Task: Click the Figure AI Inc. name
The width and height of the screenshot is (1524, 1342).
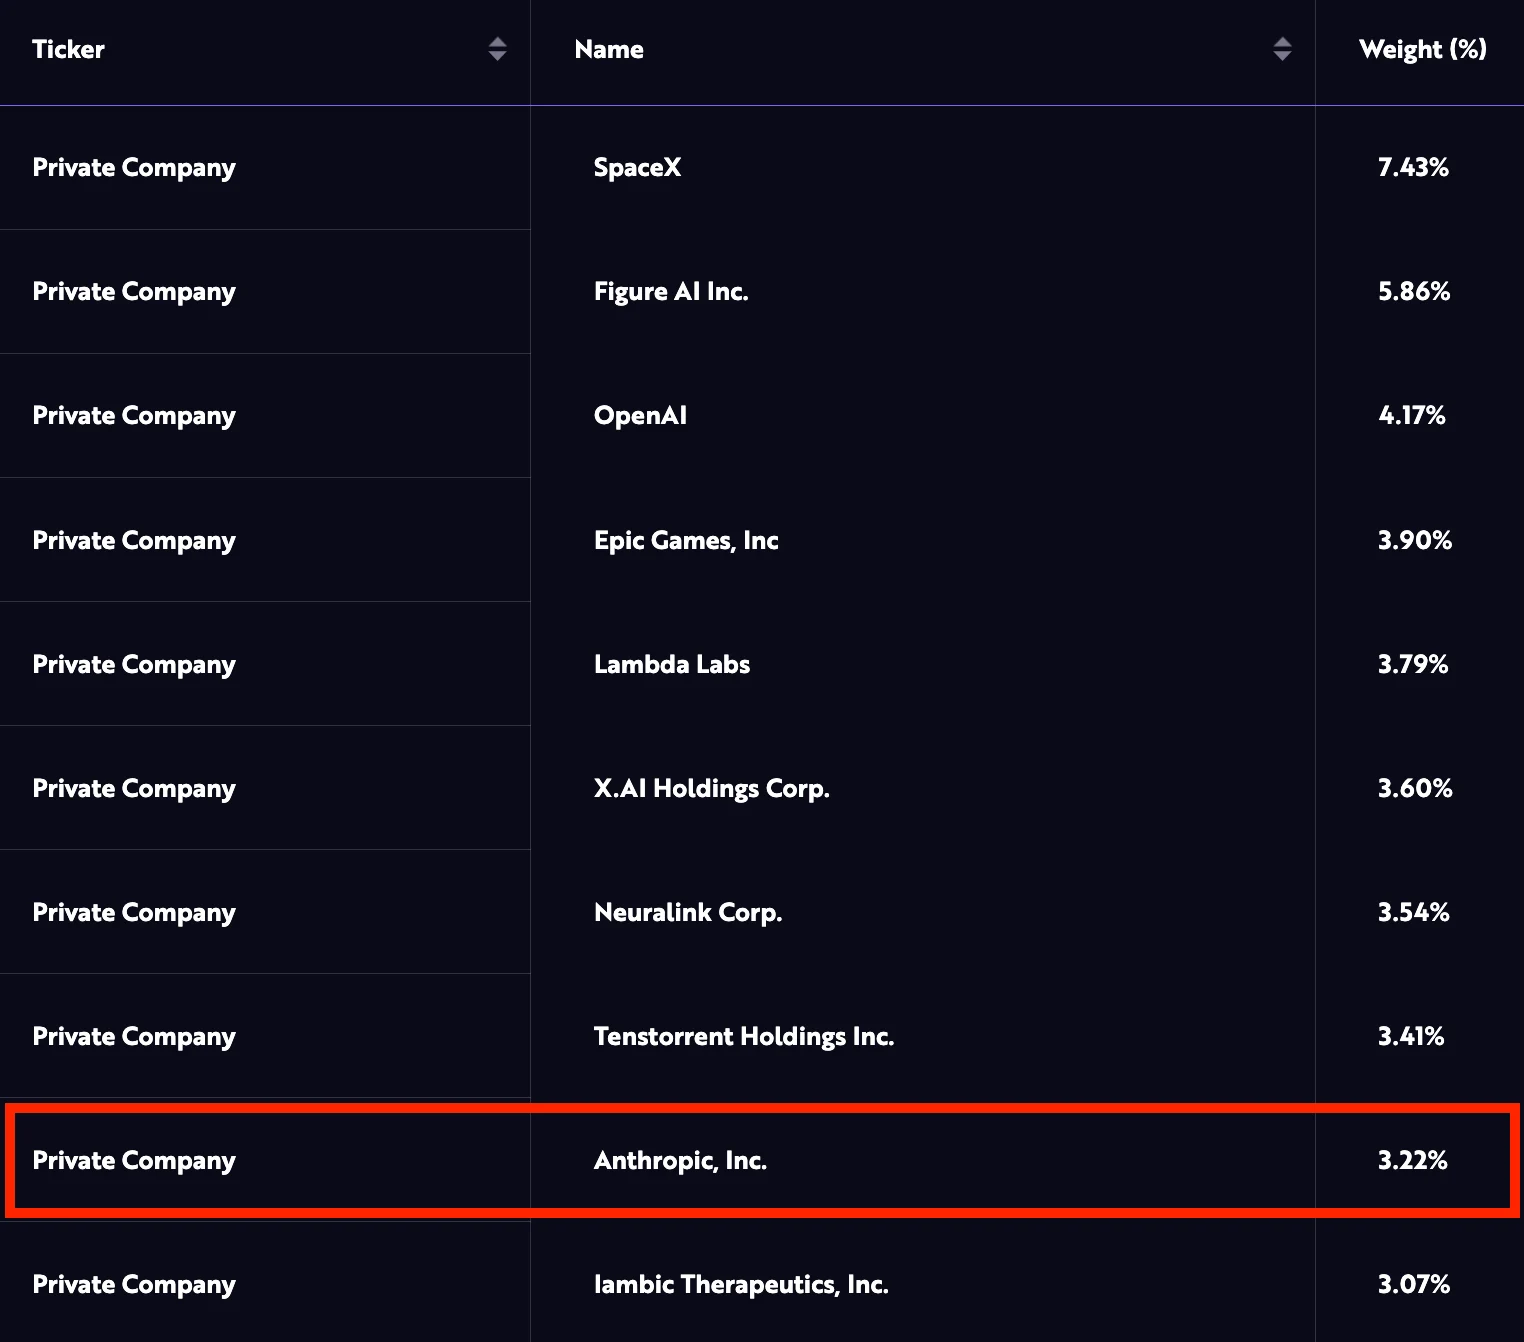Action: pyautogui.click(x=671, y=291)
